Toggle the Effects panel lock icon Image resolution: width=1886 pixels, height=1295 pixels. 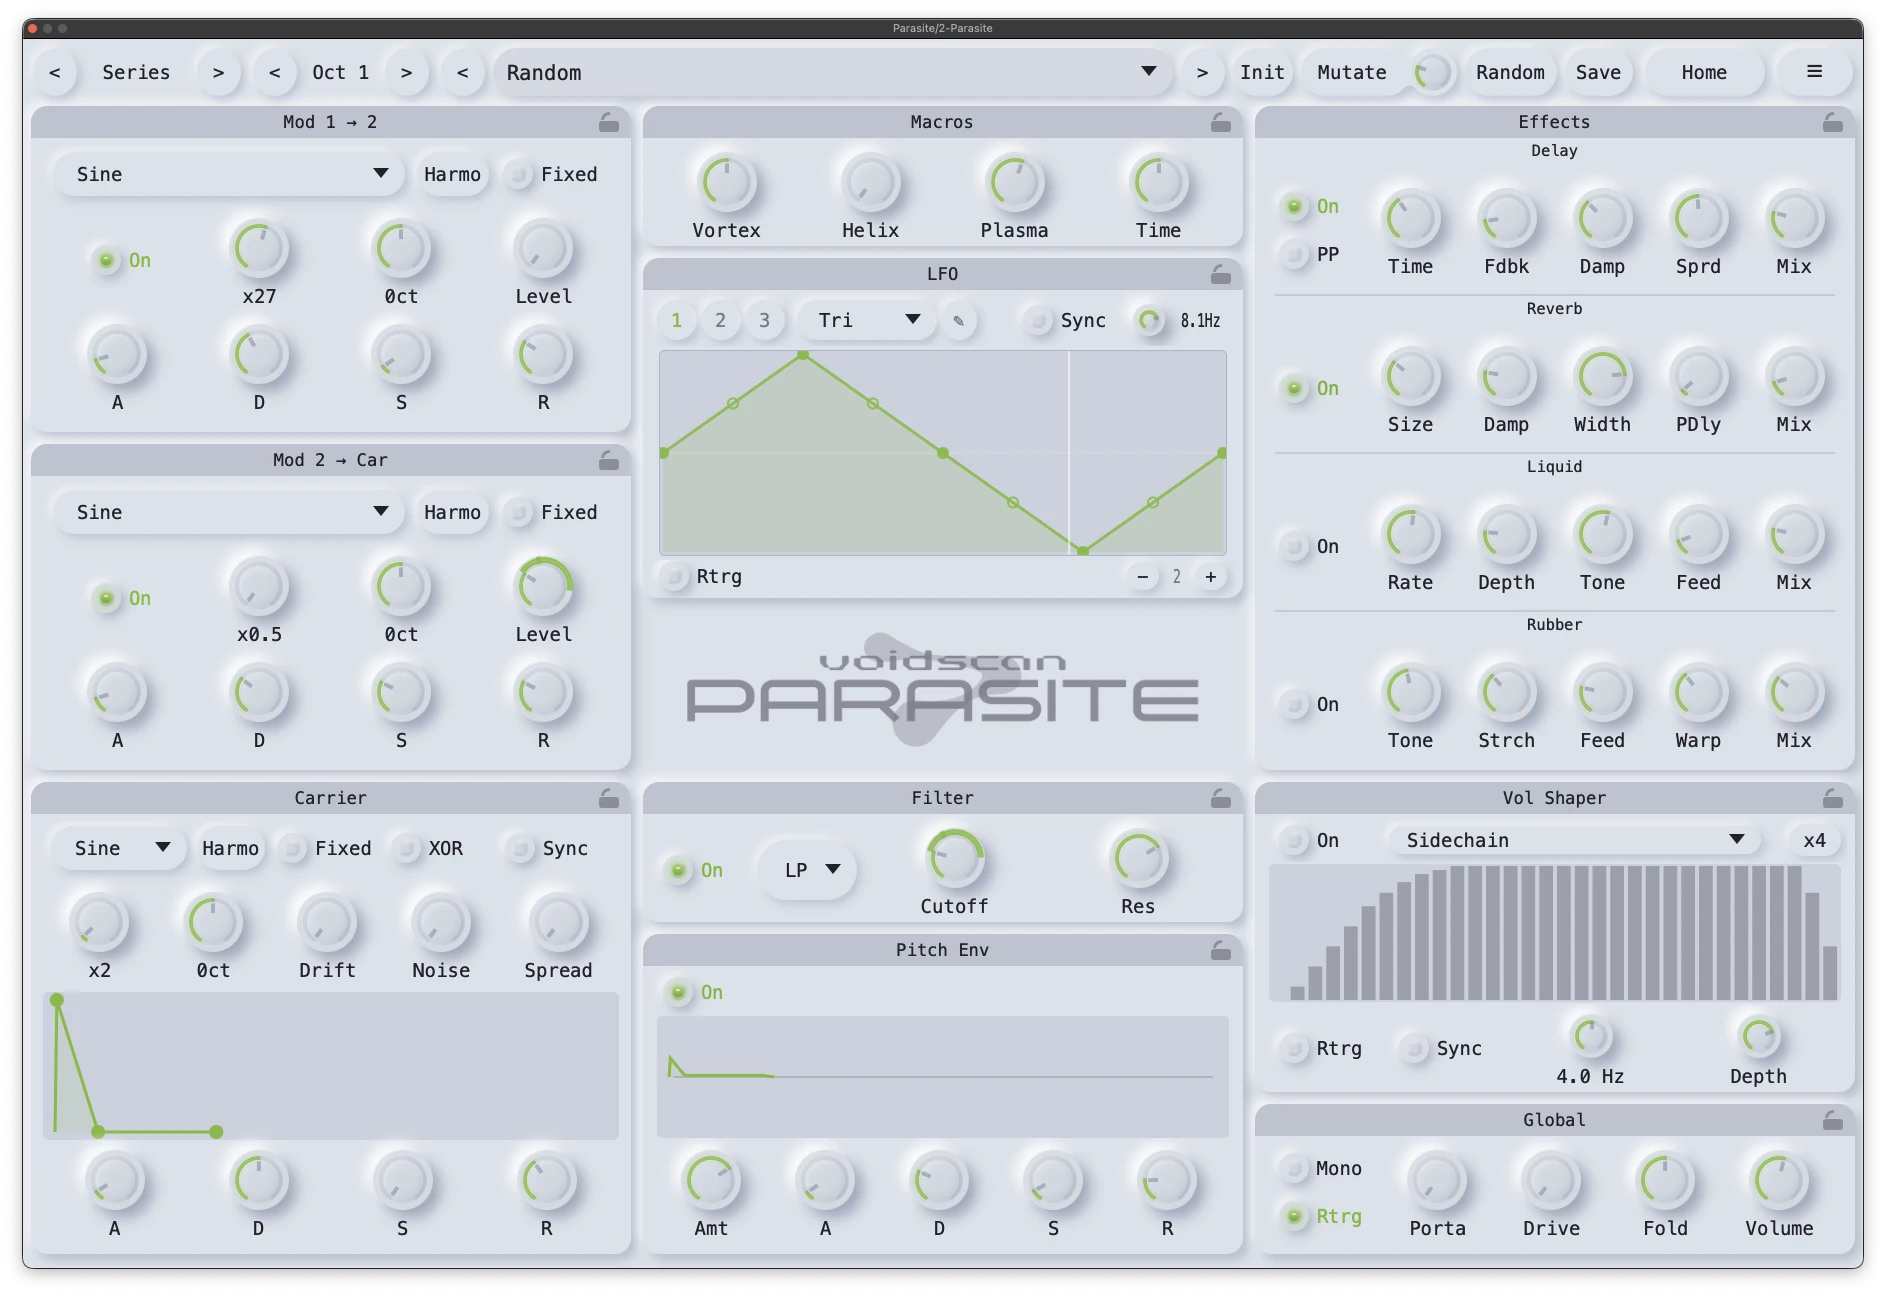coord(1832,122)
